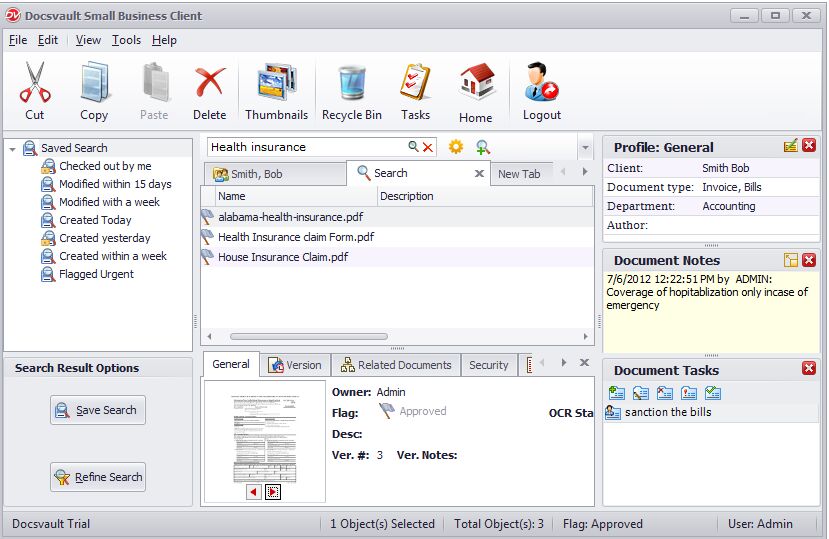This screenshot has height=539, width=829.
Task: Click the Logout user icon
Action: [x=542, y=84]
